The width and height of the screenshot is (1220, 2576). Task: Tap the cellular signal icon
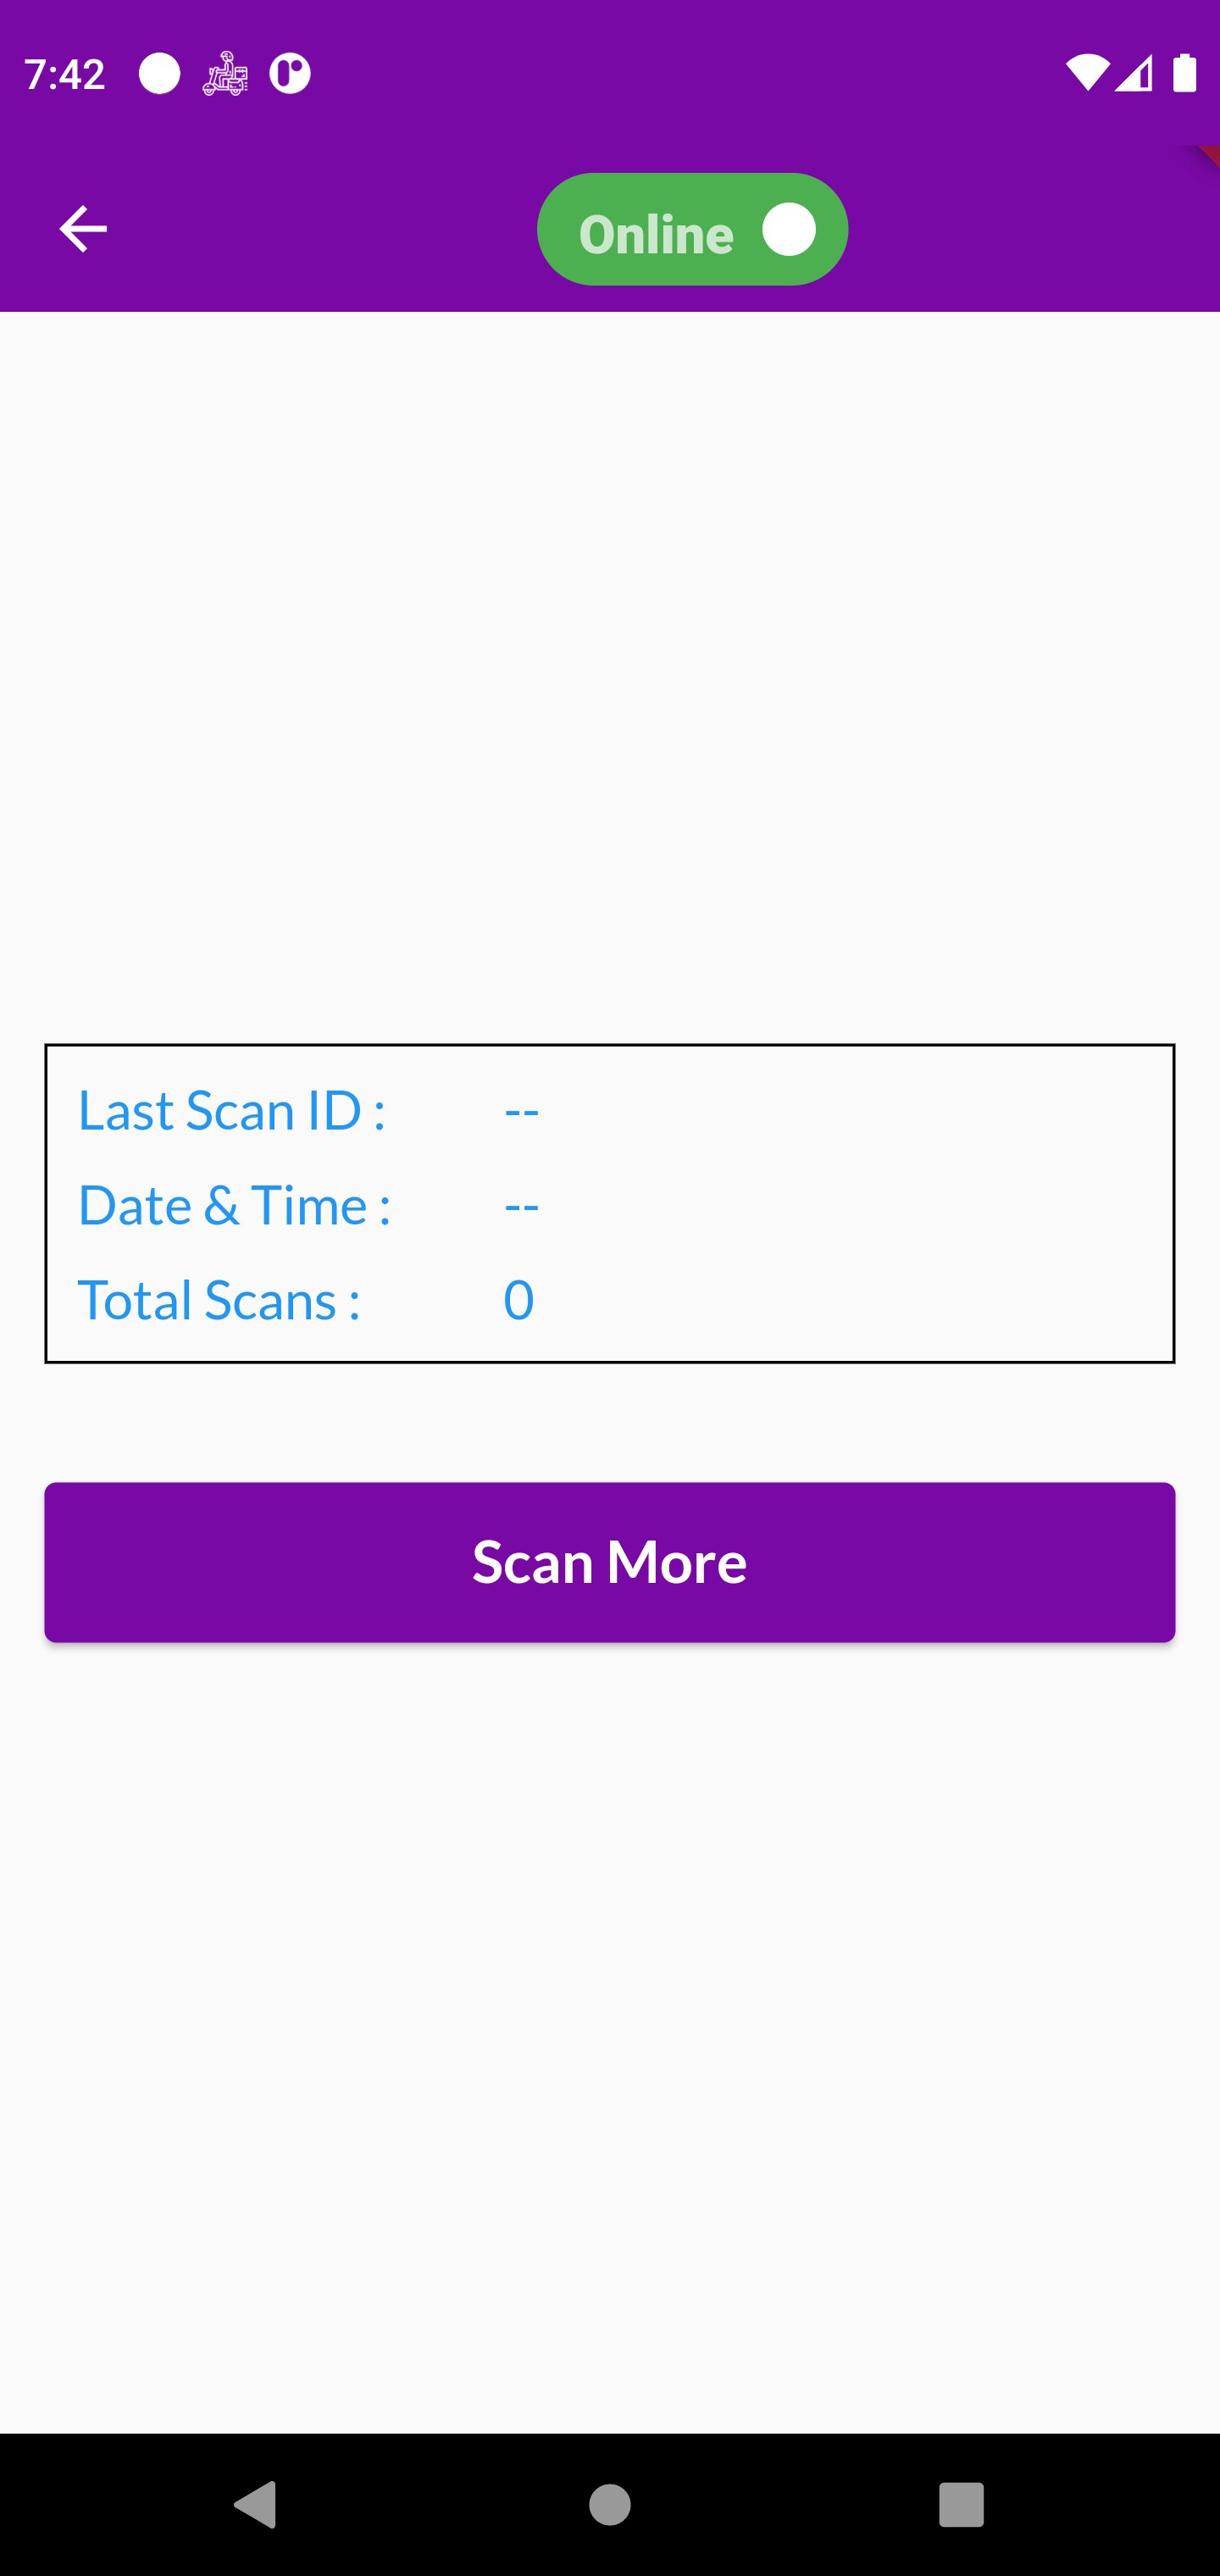[1134, 74]
